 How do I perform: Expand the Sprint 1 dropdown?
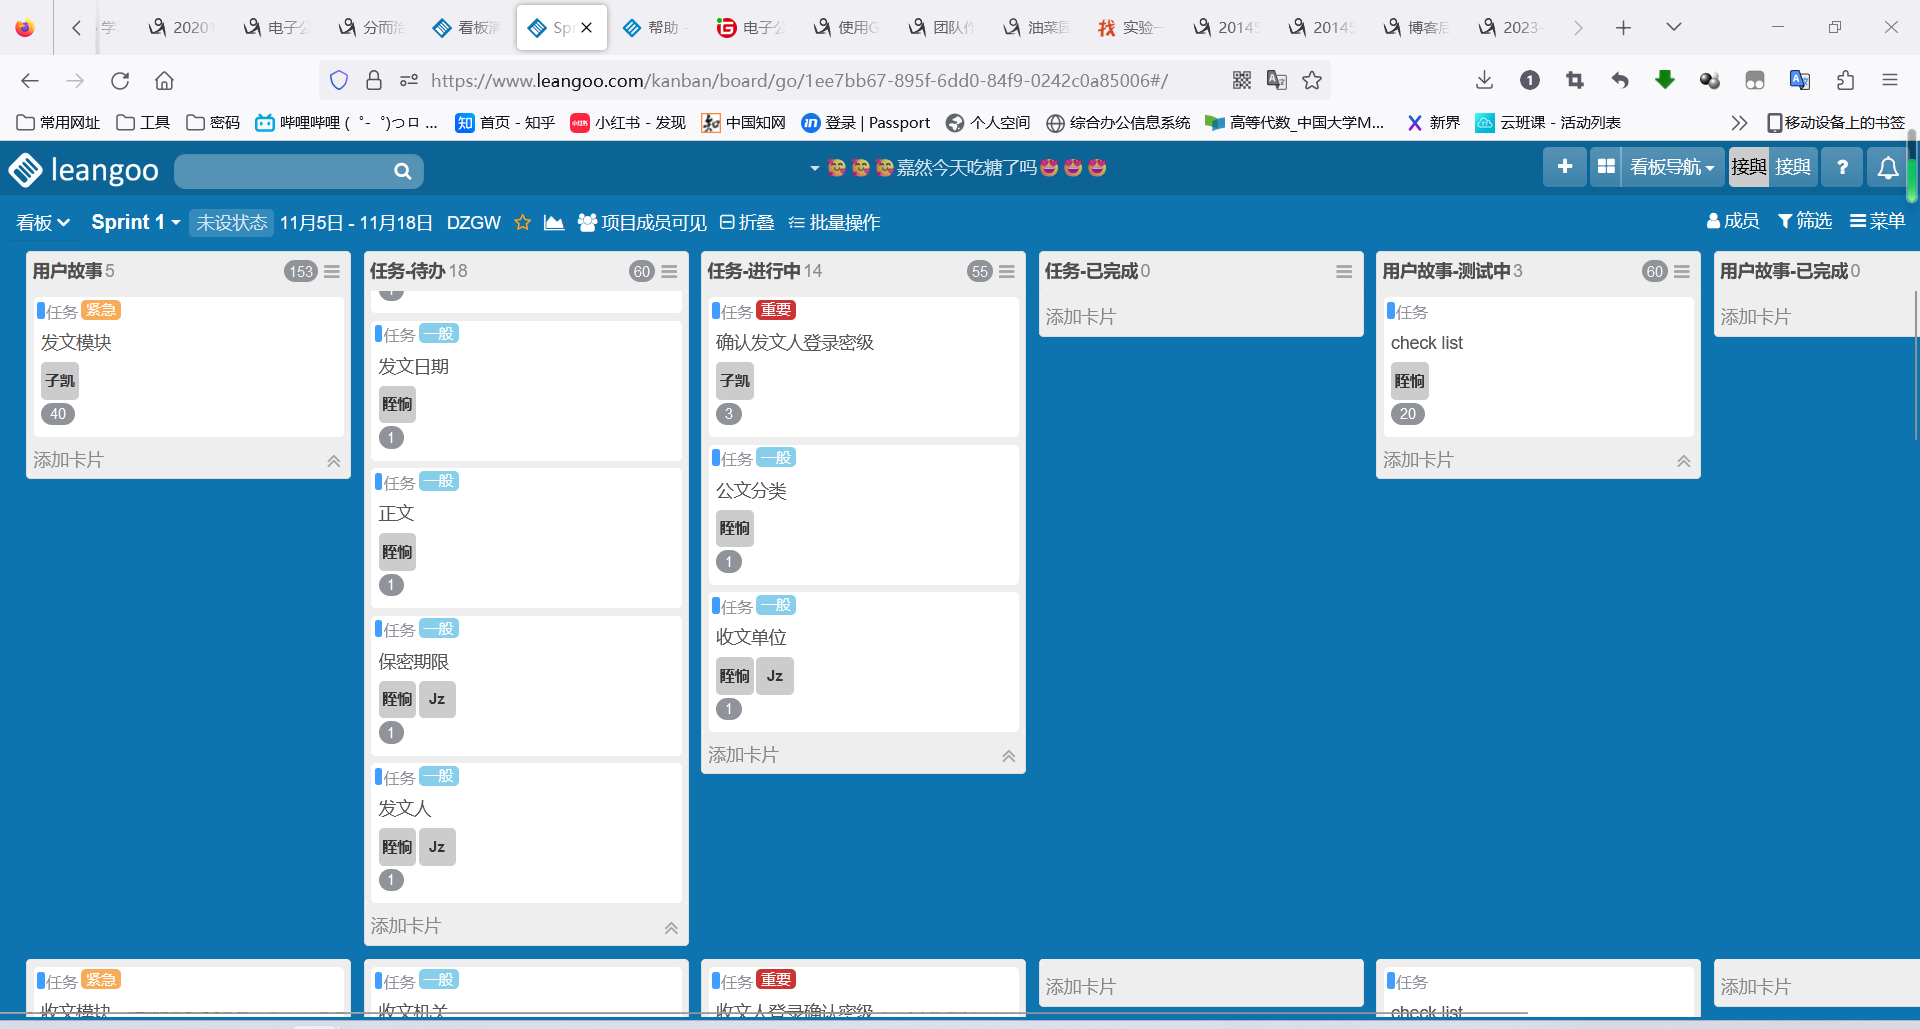(x=136, y=222)
